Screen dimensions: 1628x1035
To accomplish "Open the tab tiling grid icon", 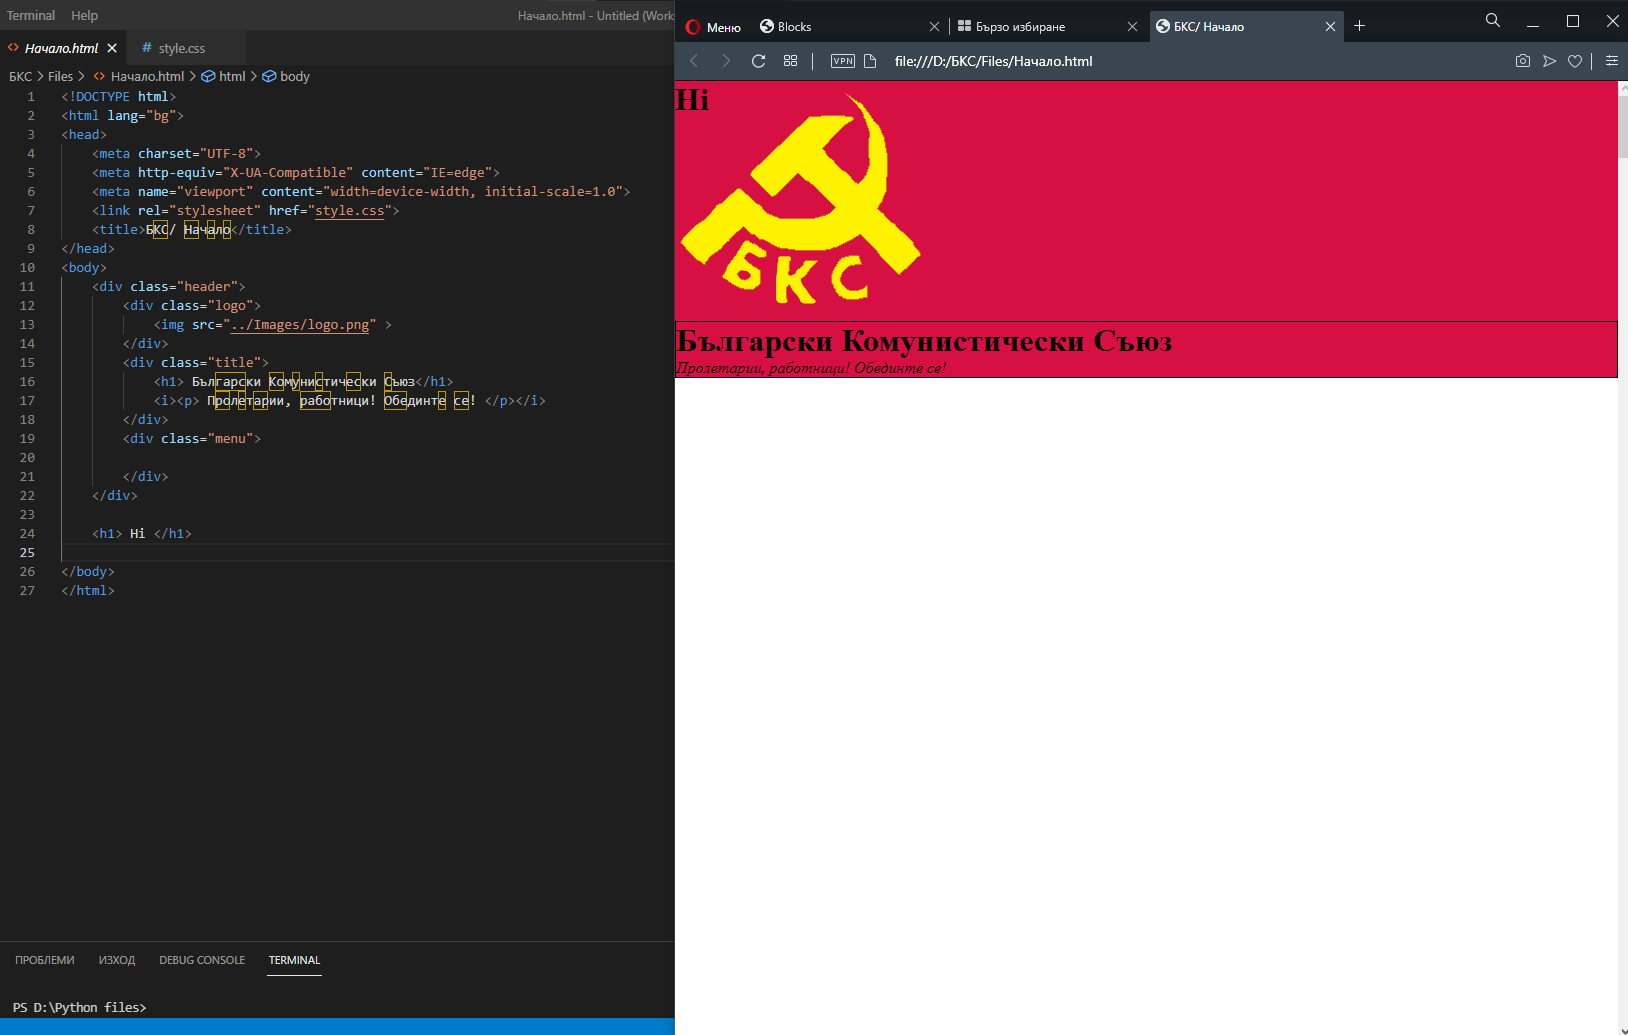I will coord(790,61).
